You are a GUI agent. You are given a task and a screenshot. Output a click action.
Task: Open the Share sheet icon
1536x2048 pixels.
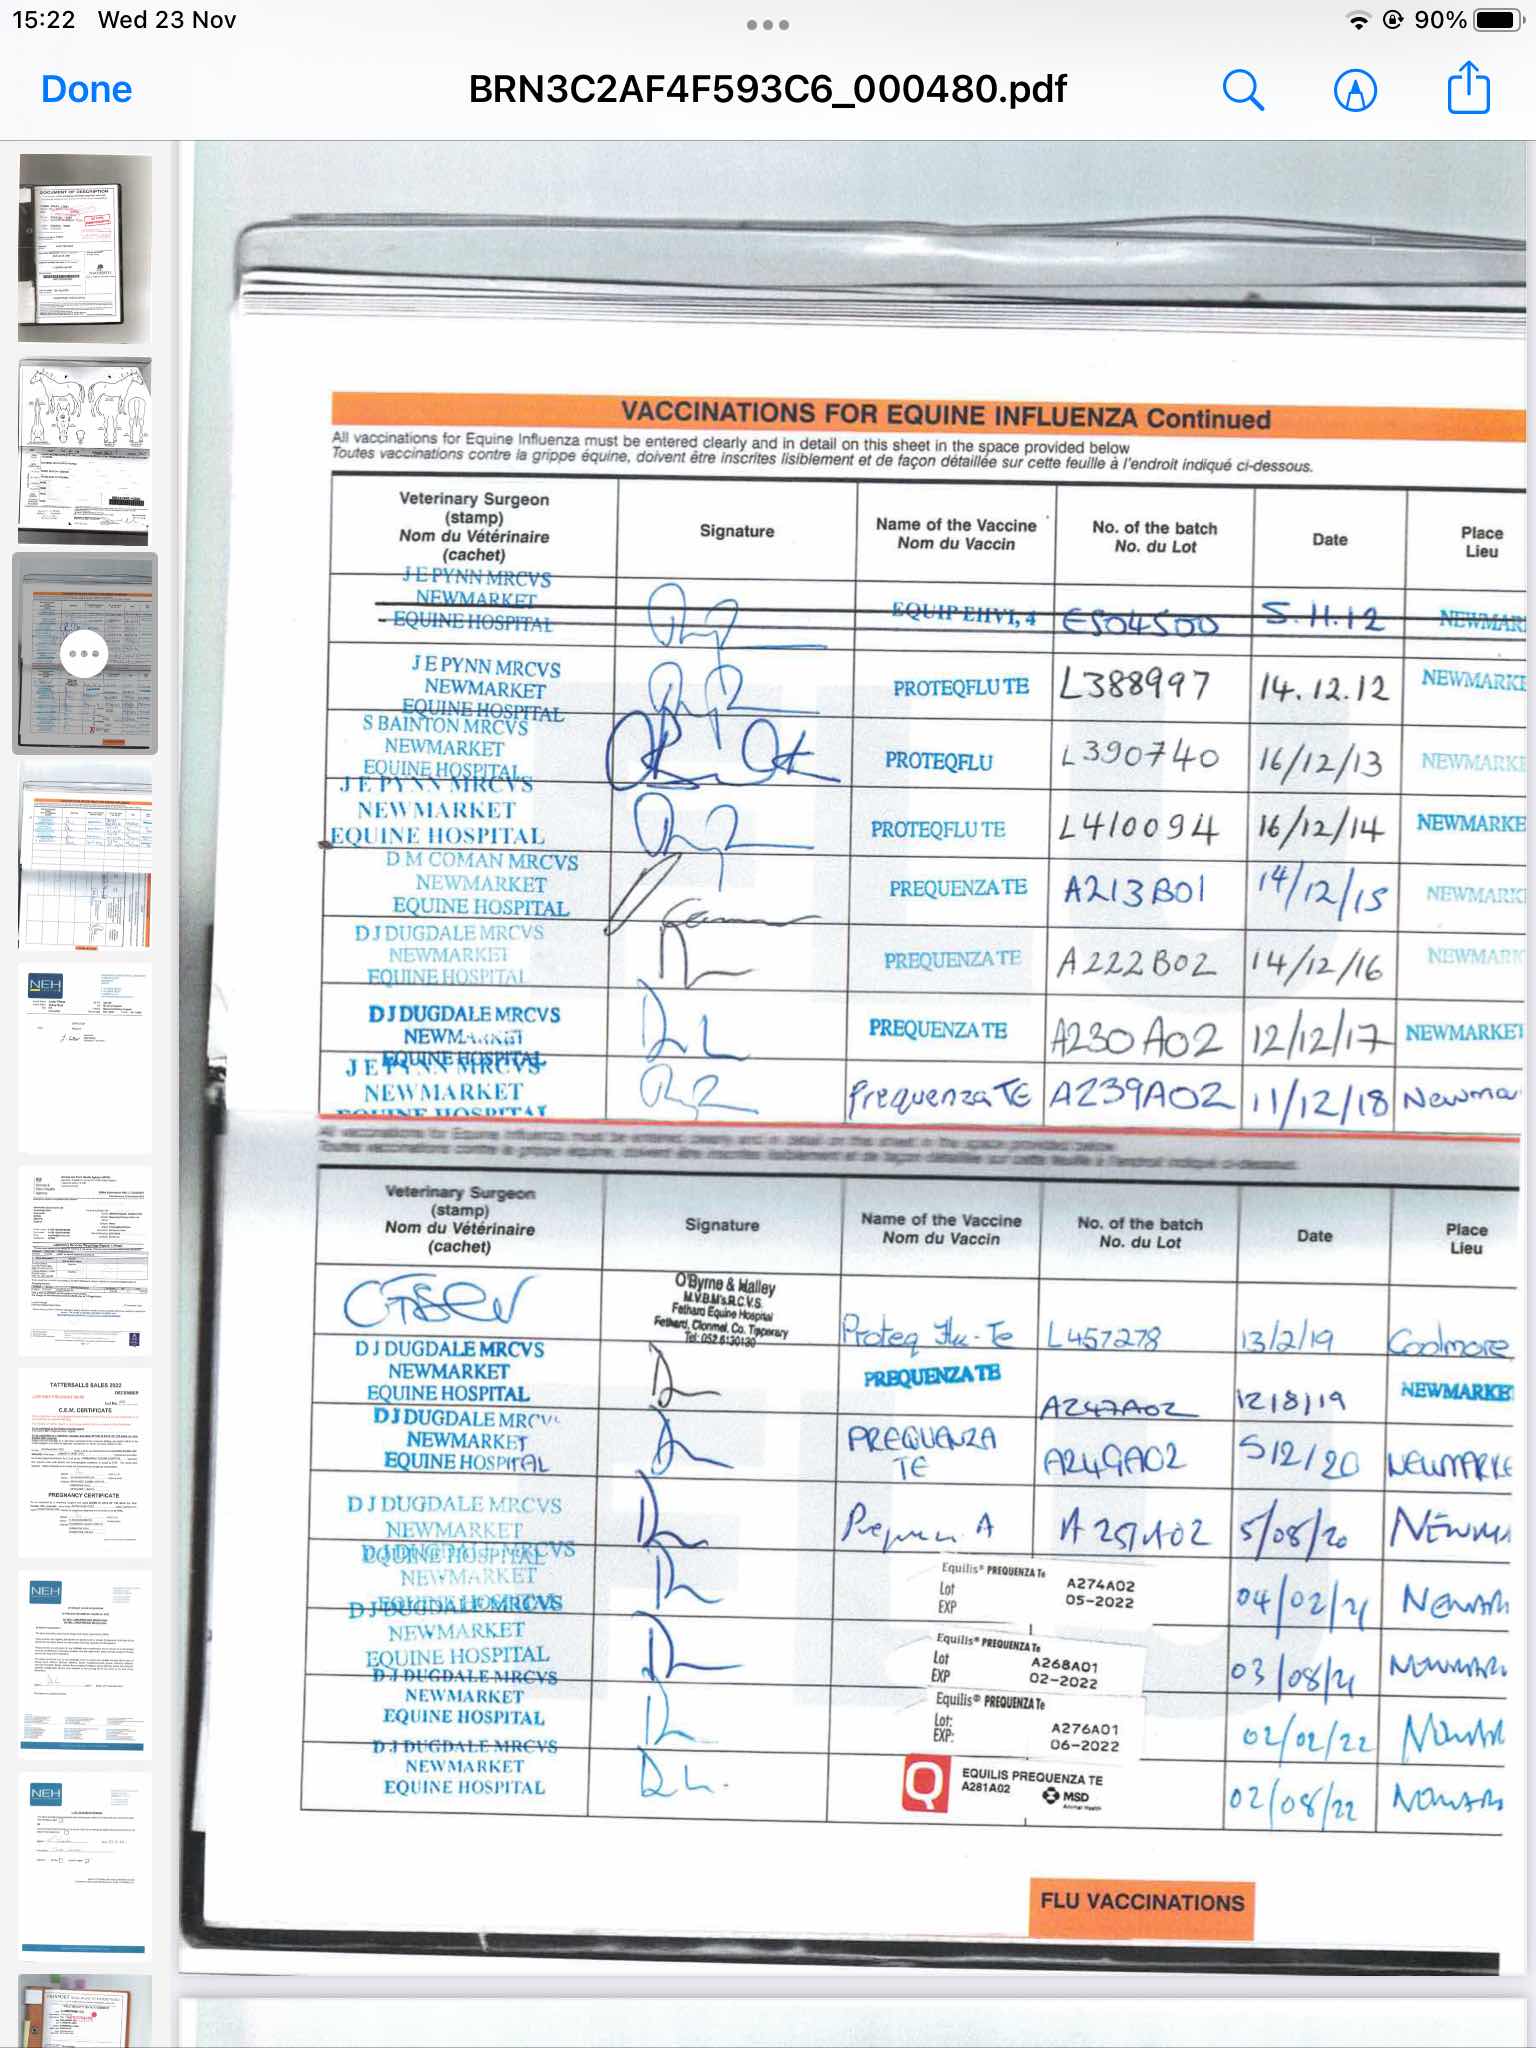(1468, 88)
